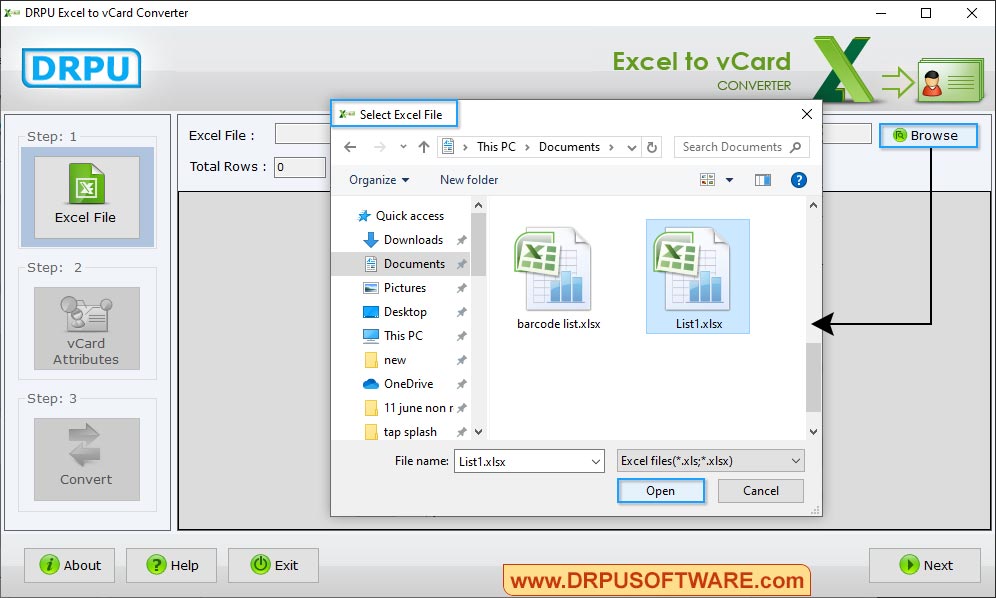Expand the File name combo box
Screen dimensions: 996x598
pos(597,461)
